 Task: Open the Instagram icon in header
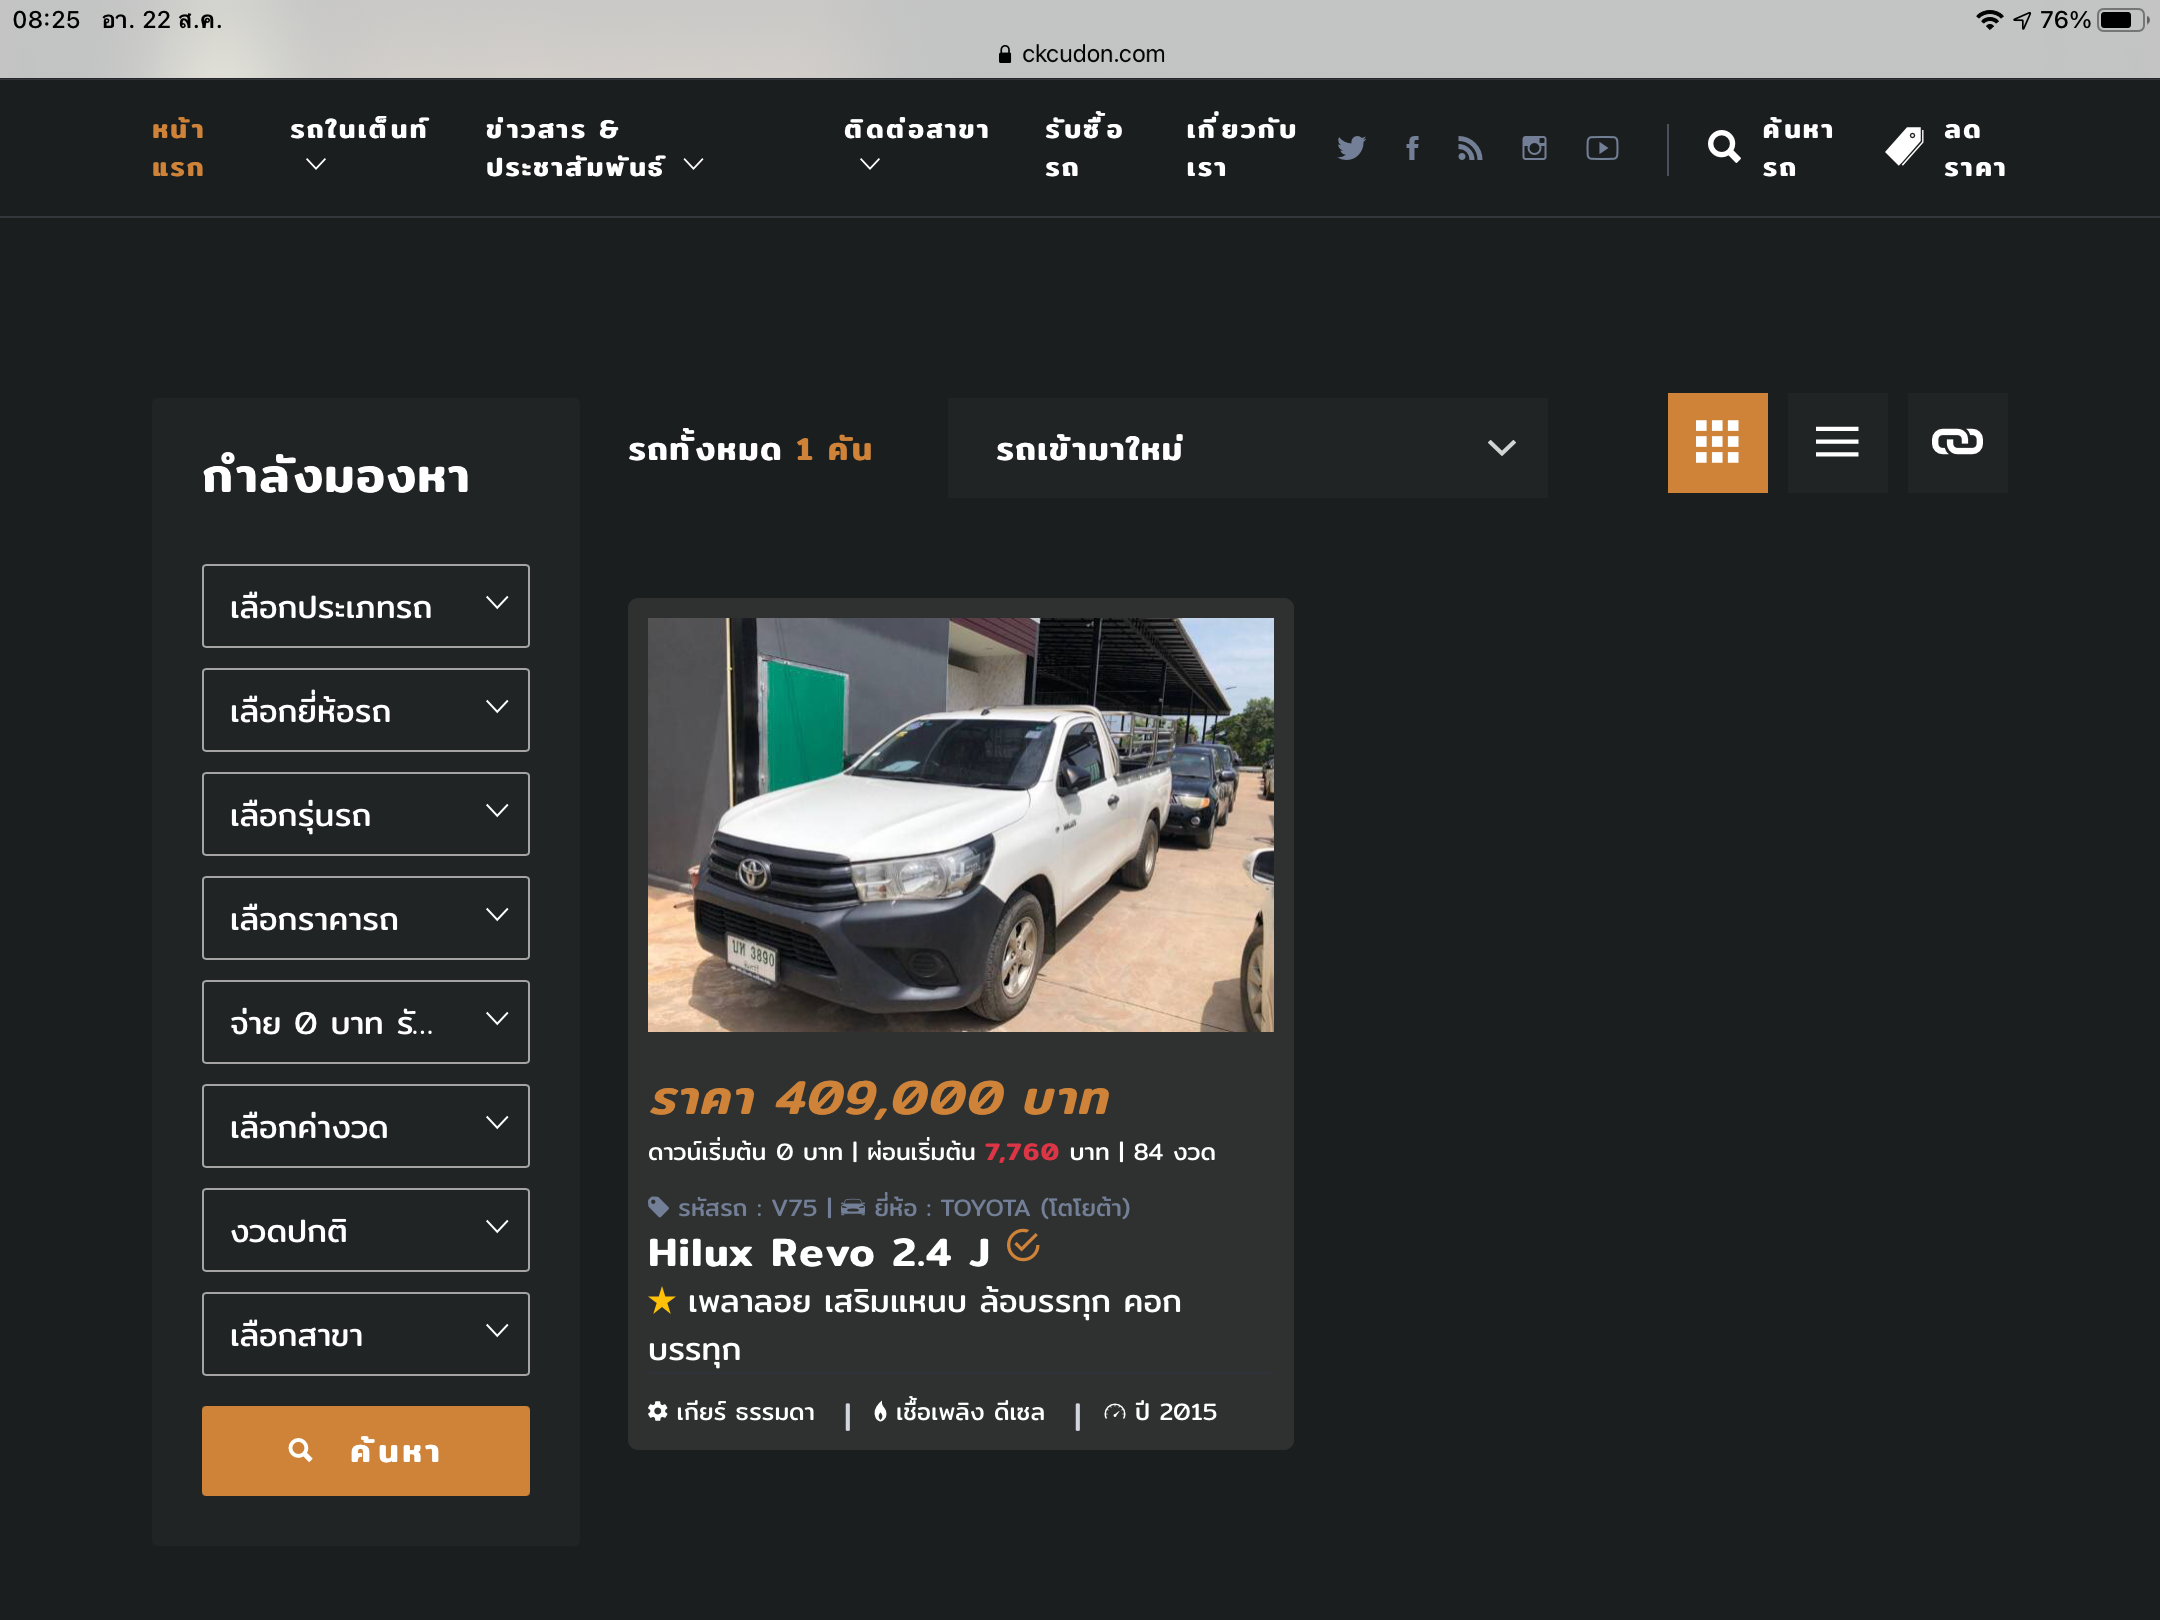click(x=1534, y=148)
